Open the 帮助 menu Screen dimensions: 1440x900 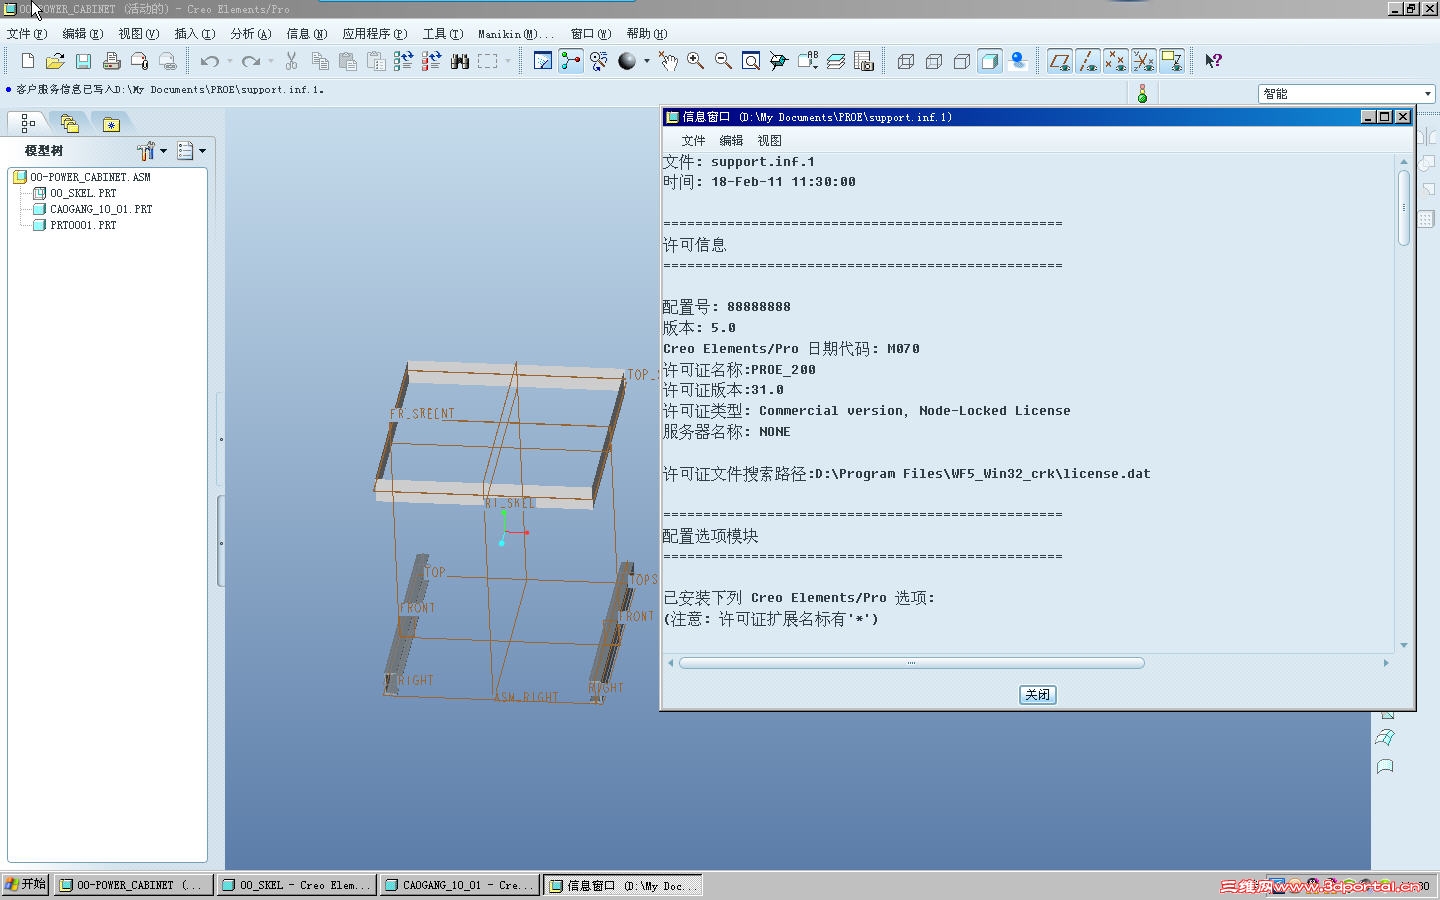pos(647,34)
